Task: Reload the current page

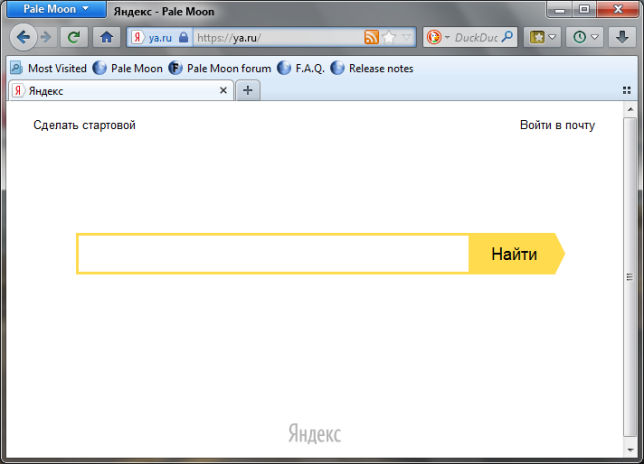Action: click(74, 37)
